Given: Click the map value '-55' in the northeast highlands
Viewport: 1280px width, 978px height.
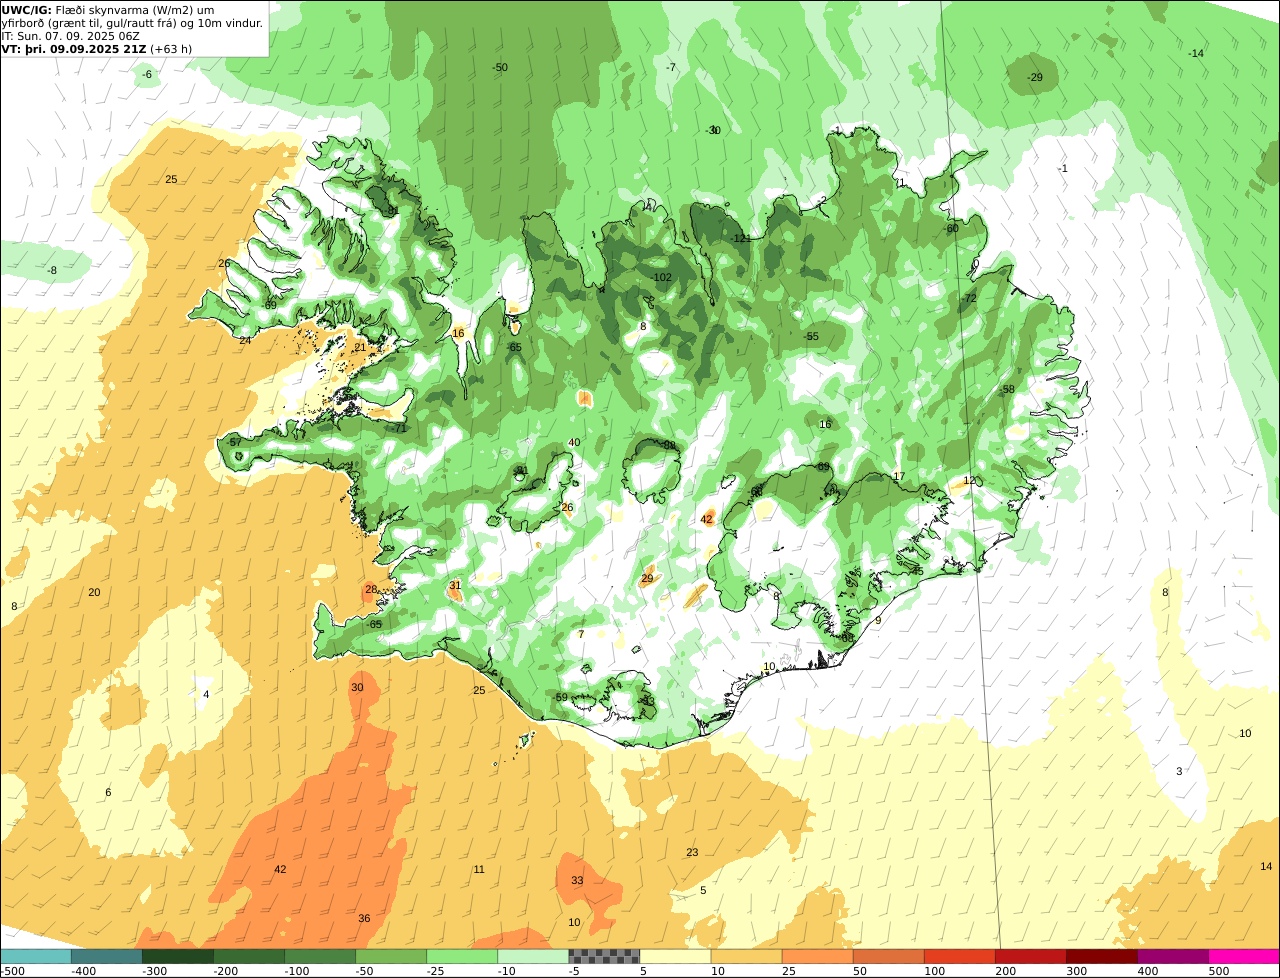Looking at the screenshot, I should pos(811,337).
